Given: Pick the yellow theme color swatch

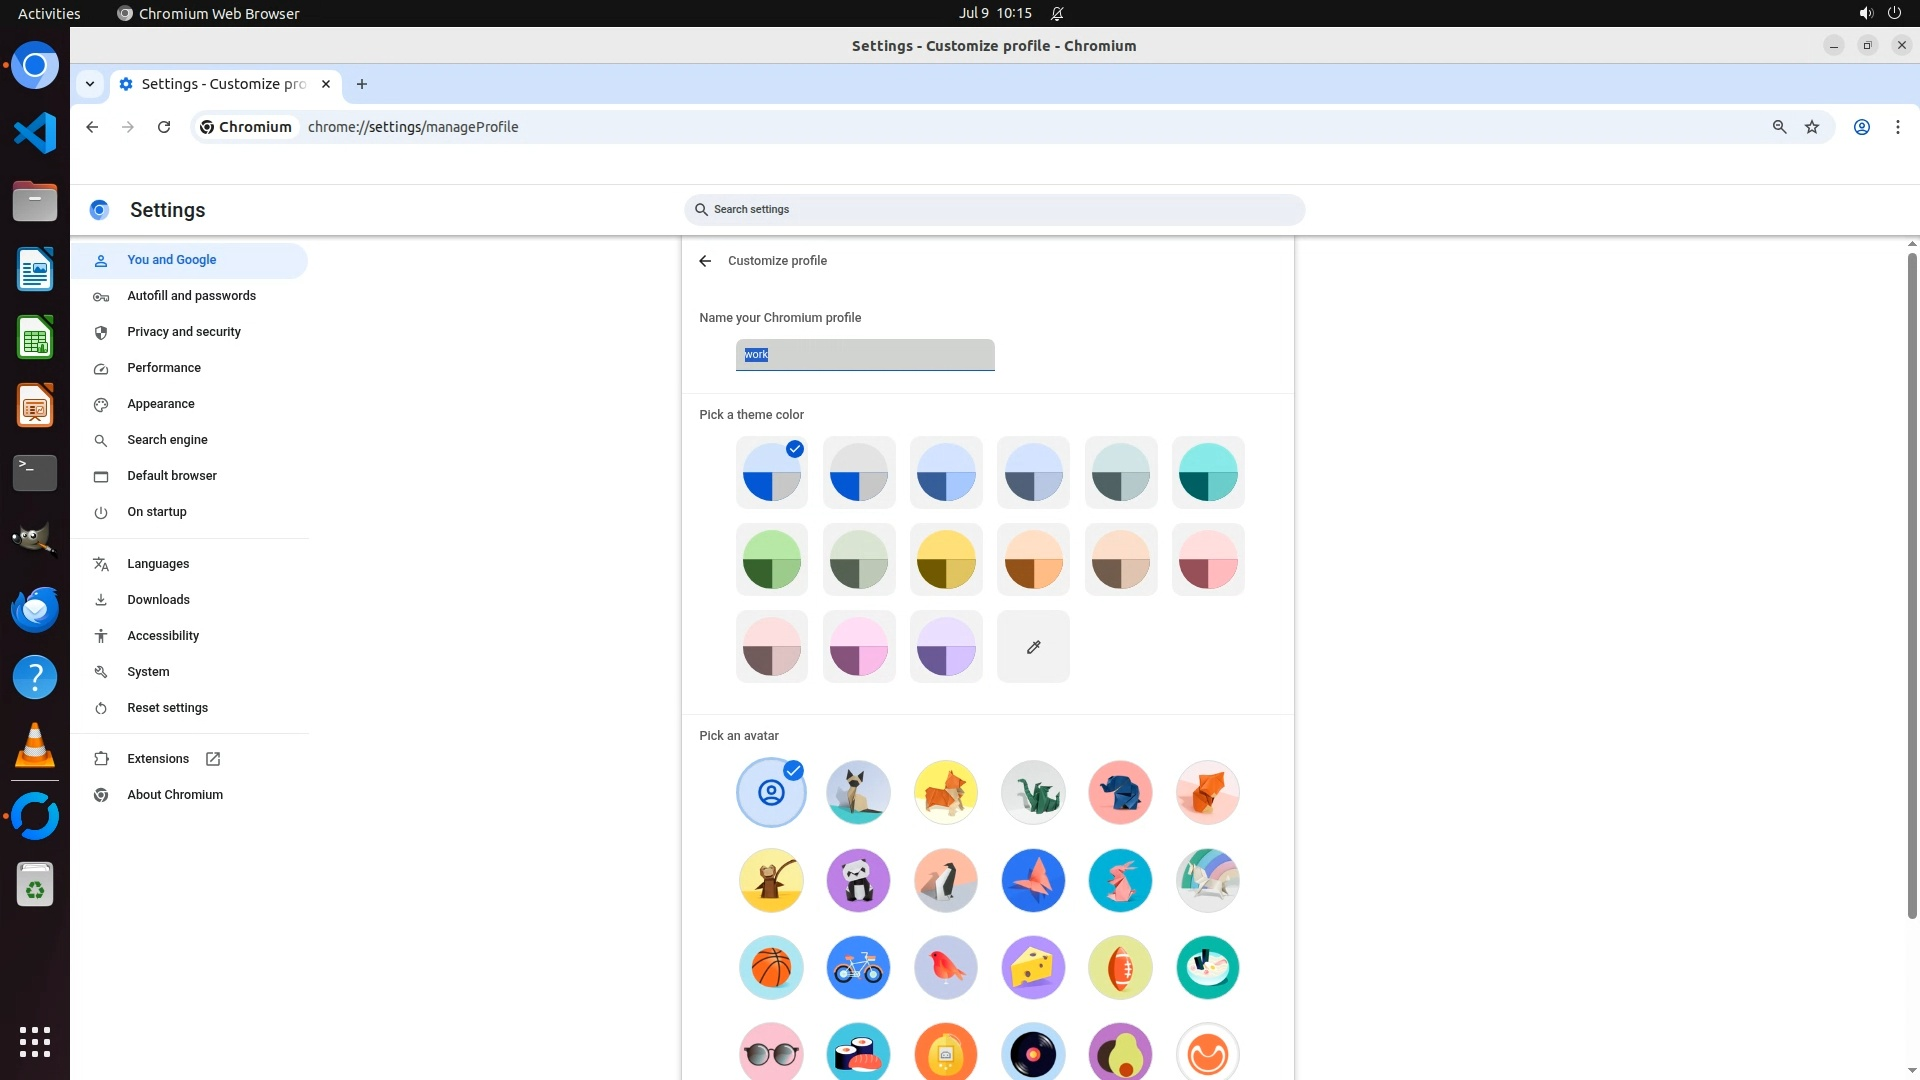Looking at the screenshot, I should (x=946, y=560).
